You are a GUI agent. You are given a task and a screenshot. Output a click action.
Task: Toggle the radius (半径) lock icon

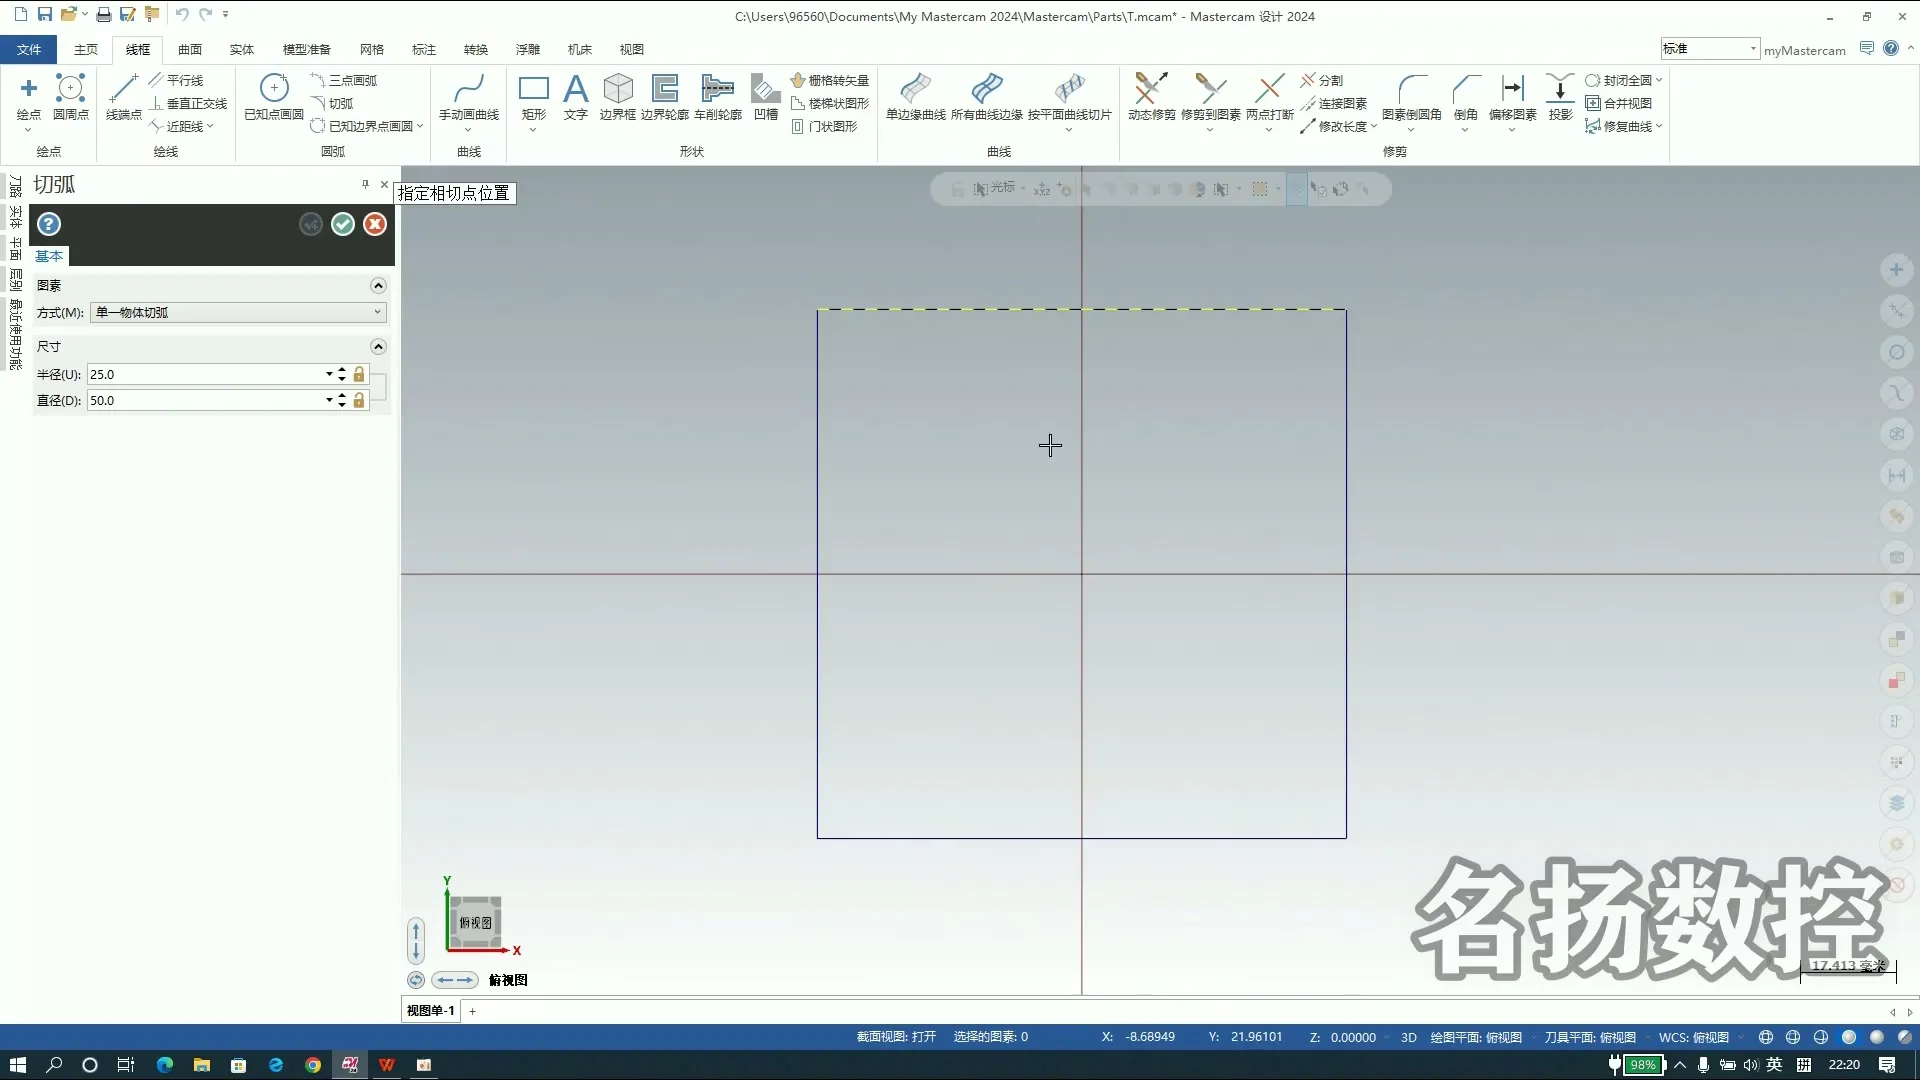coord(359,374)
